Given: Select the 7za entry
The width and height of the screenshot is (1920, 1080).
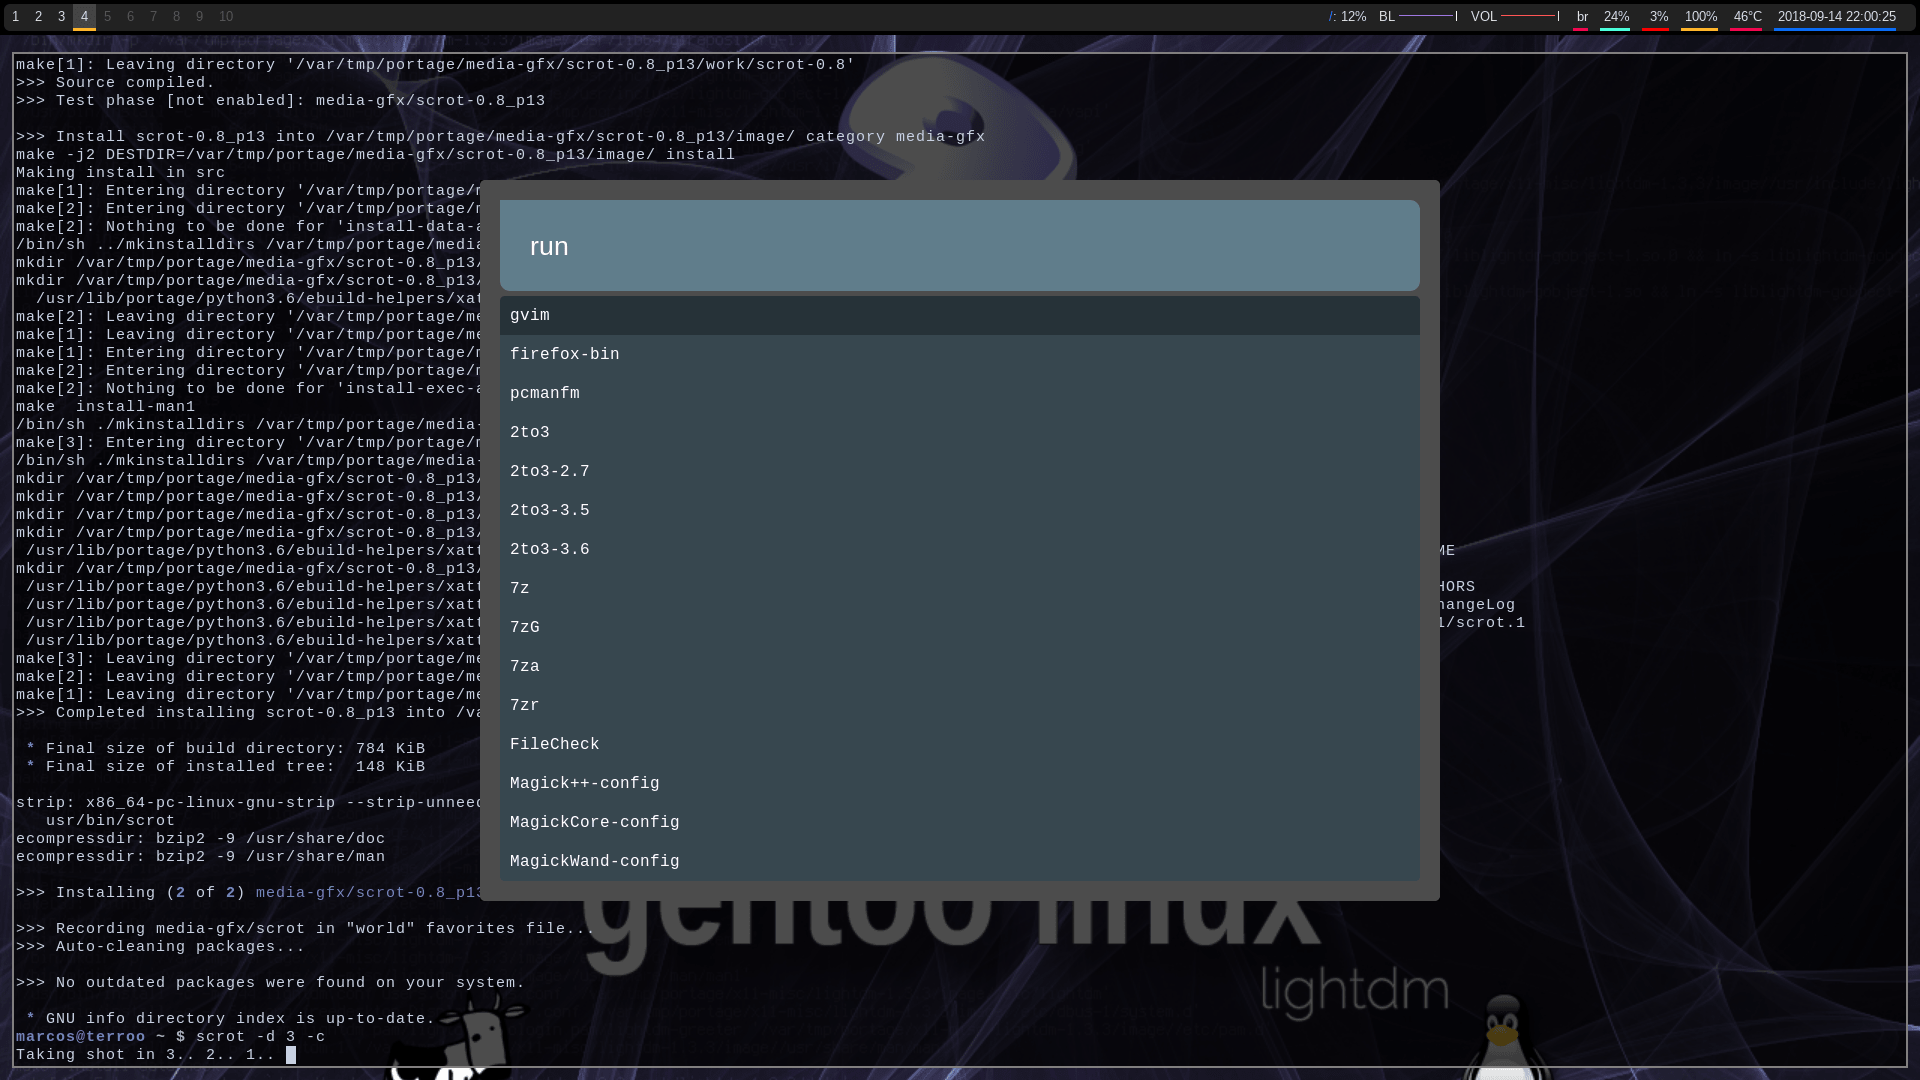Looking at the screenshot, I should pos(960,666).
